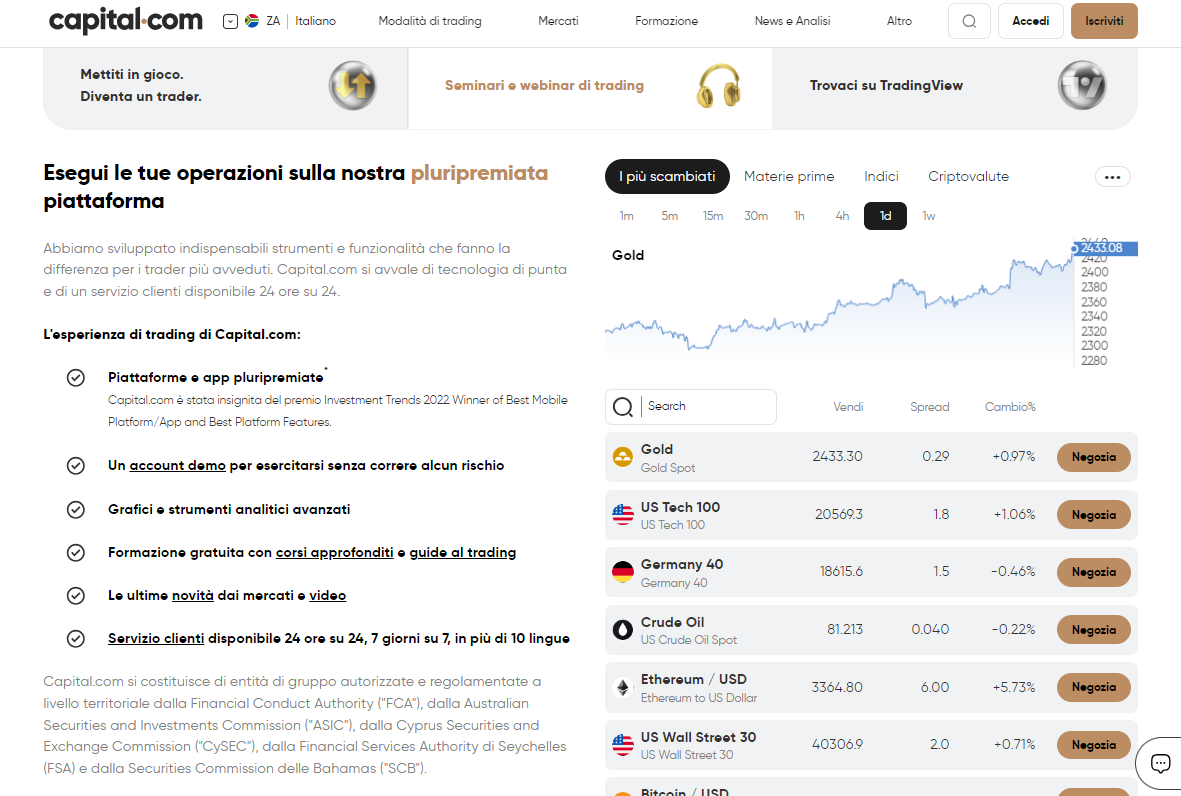The height and width of the screenshot is (796, 1181).
Task: Click the South Africa flag icon
Action: [x=252, y=21]
